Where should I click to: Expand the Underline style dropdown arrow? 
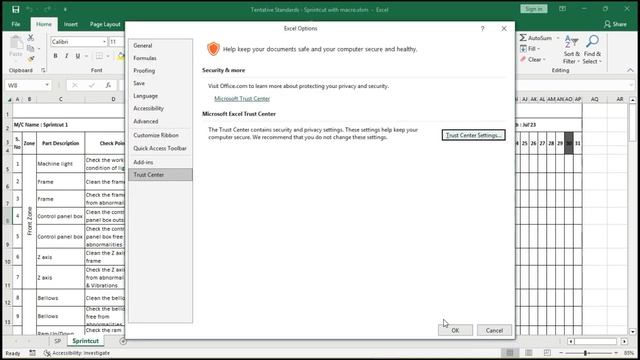click(86, 56)
